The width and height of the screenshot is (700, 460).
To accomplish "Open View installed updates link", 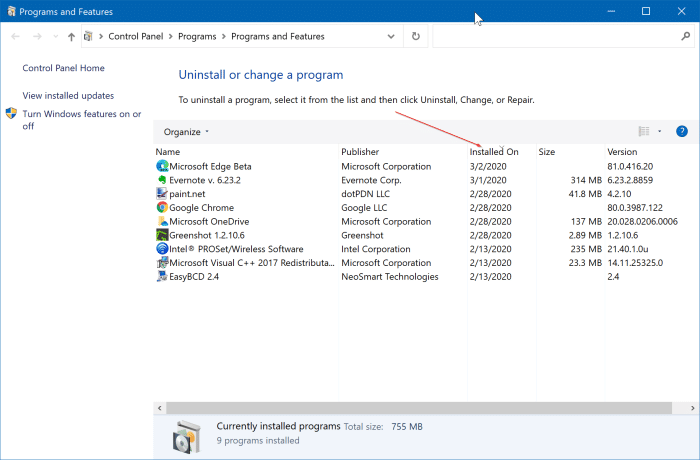I will coord(68,96).
